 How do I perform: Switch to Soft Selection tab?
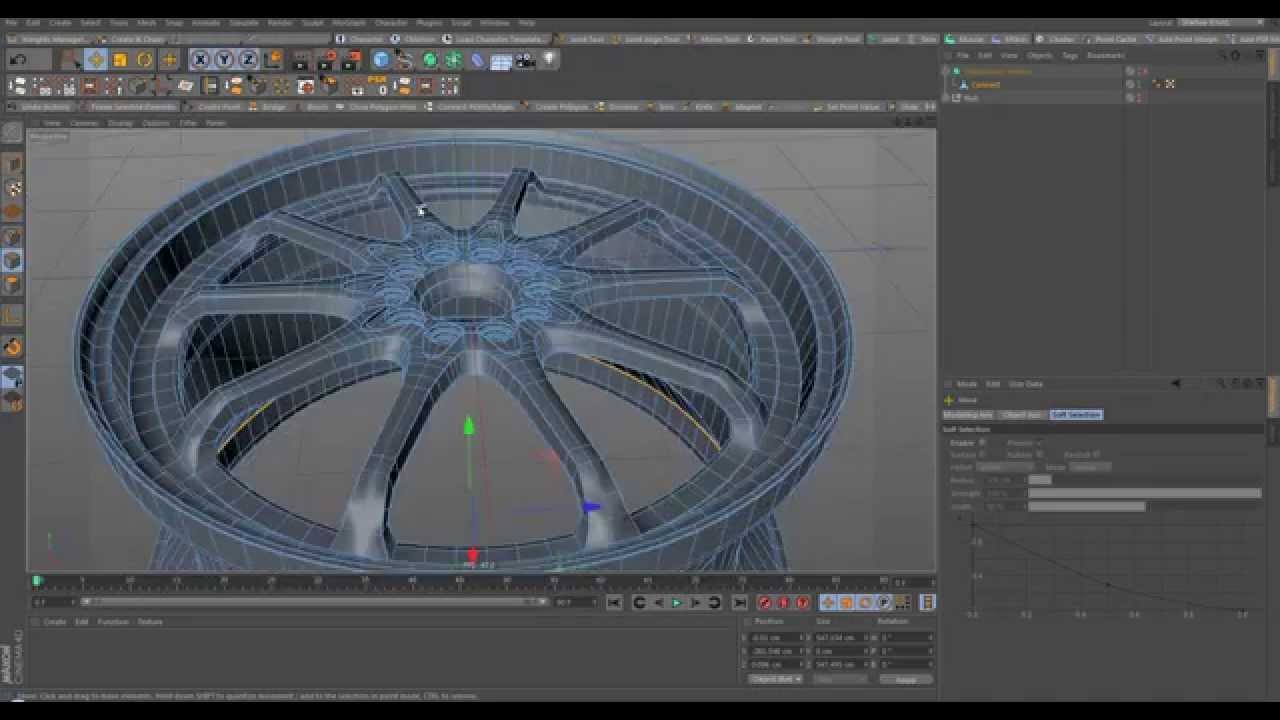pyautogui.click(x=1076, y=414)
